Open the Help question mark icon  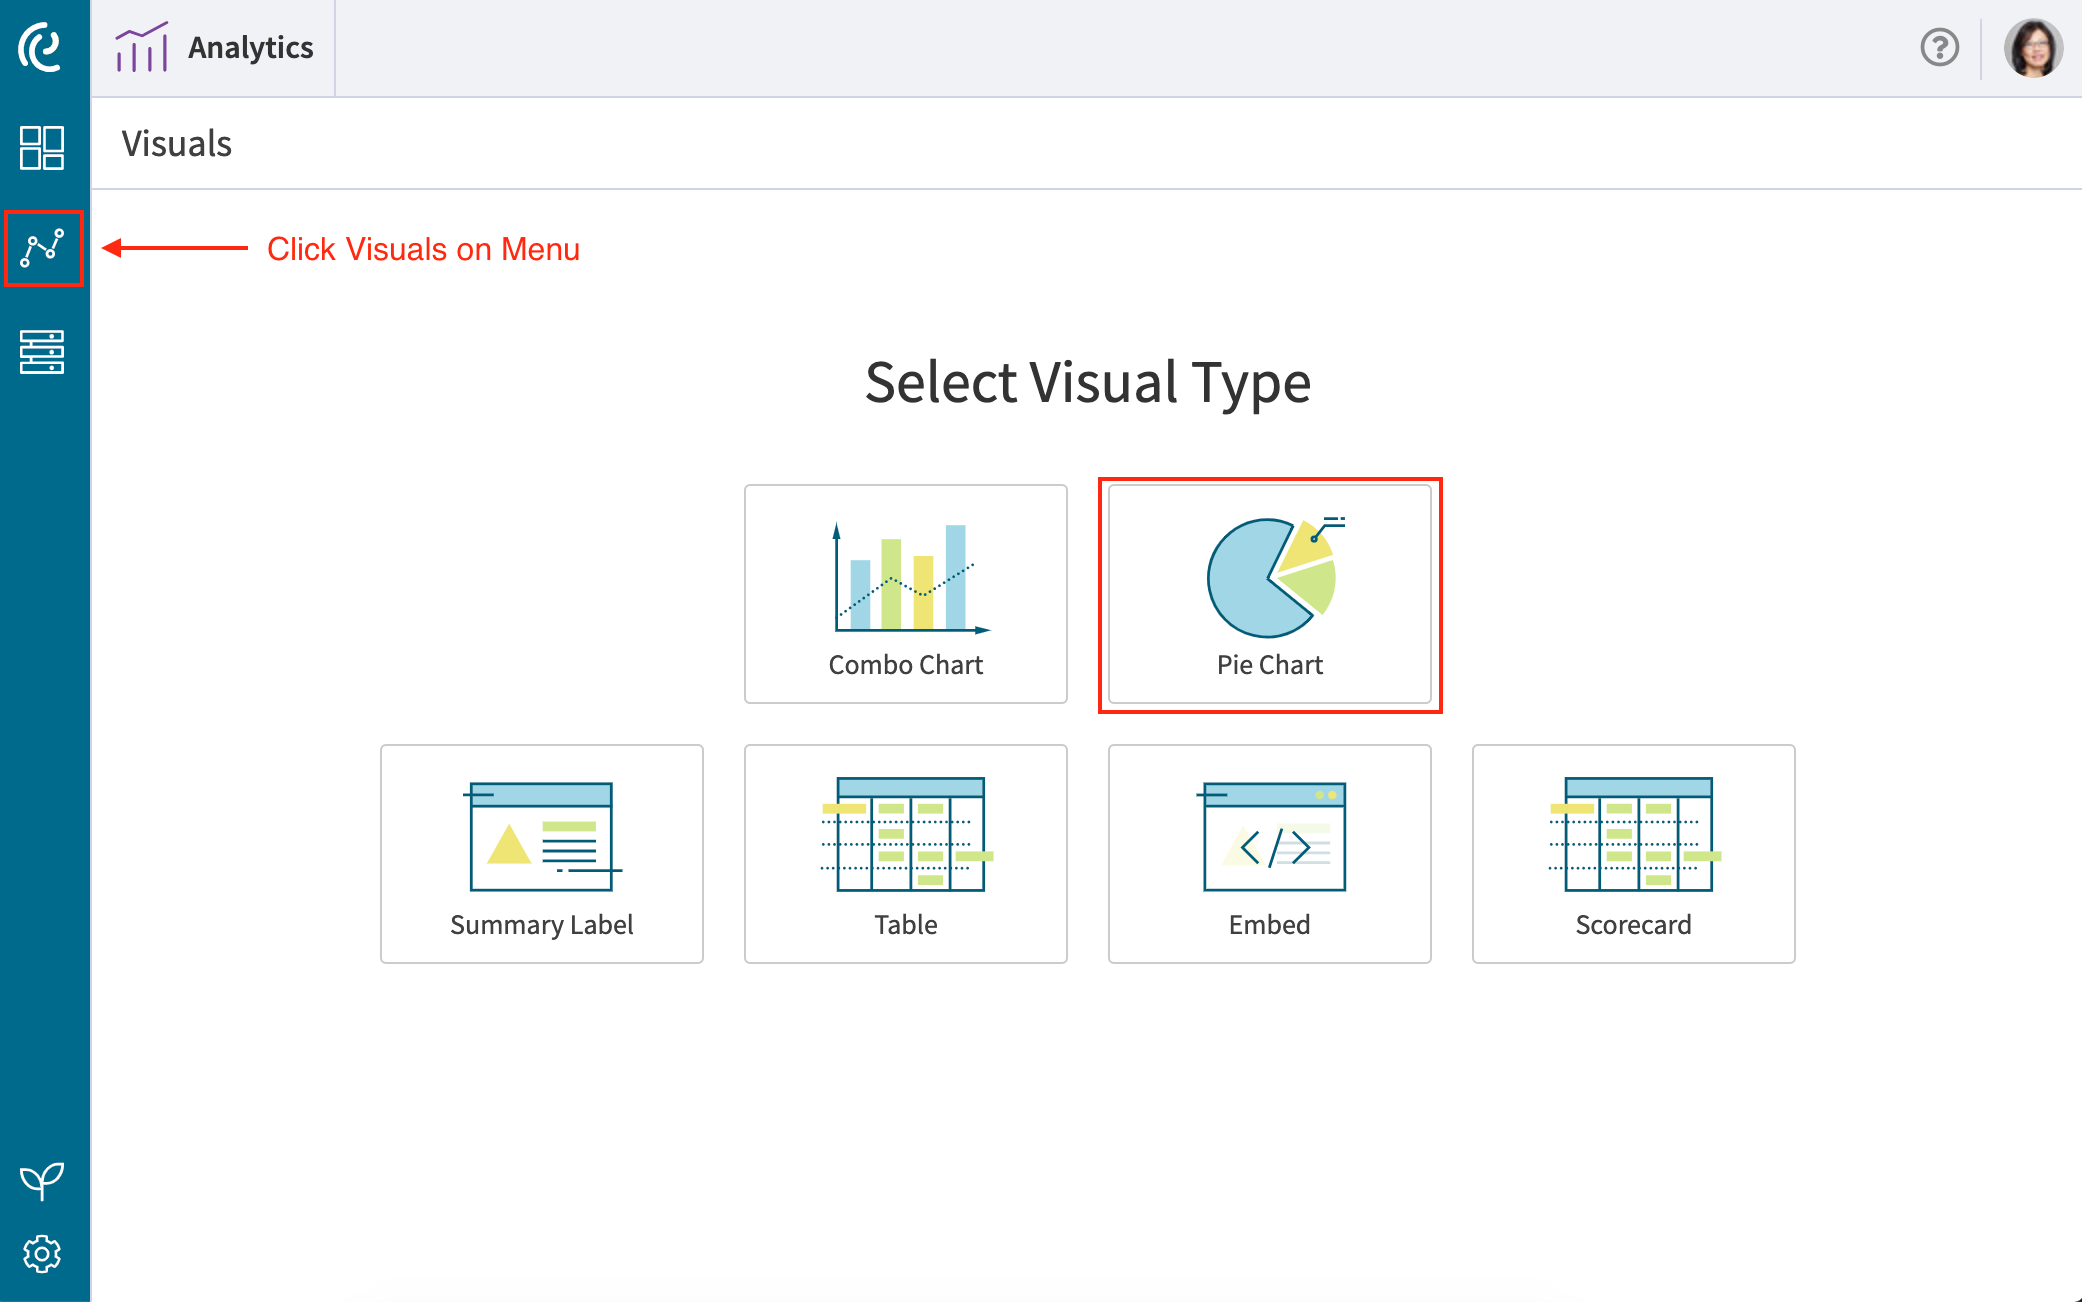coord(1939,47)
